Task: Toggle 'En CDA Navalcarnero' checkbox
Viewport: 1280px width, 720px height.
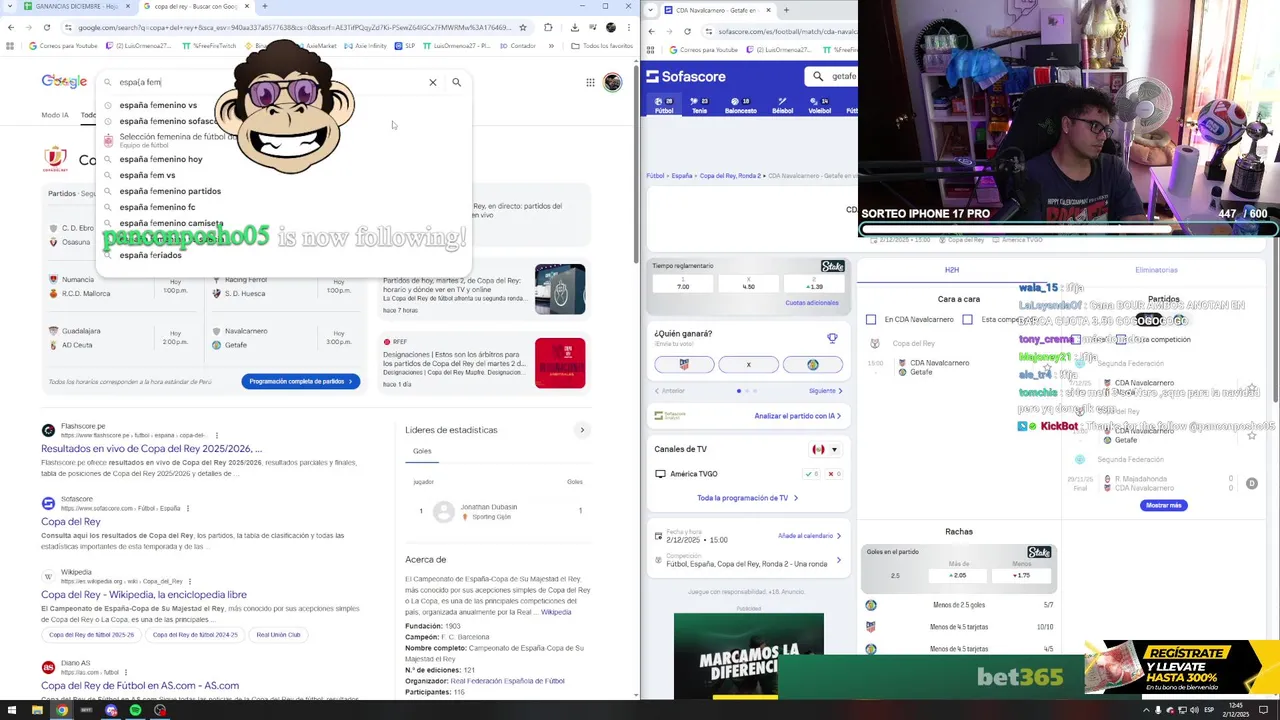Action: pos(870,320)
